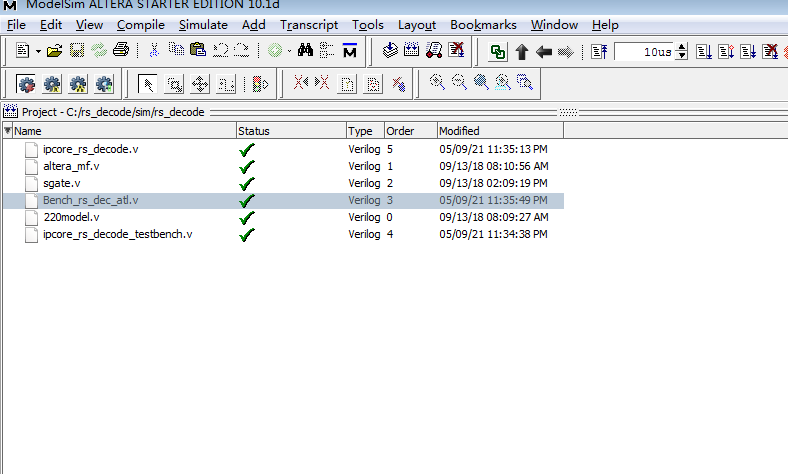Select the Bench_rs_dec_atl.v file row
Image resolution: width=788 pixels, height=474 pixels.
(x=283, y=201)
